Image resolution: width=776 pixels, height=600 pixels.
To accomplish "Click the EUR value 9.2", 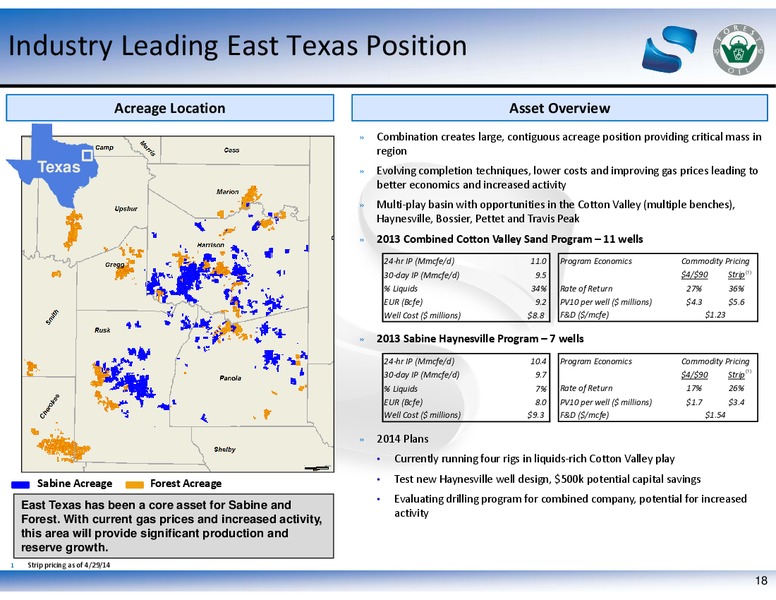I will click(540, 302).
